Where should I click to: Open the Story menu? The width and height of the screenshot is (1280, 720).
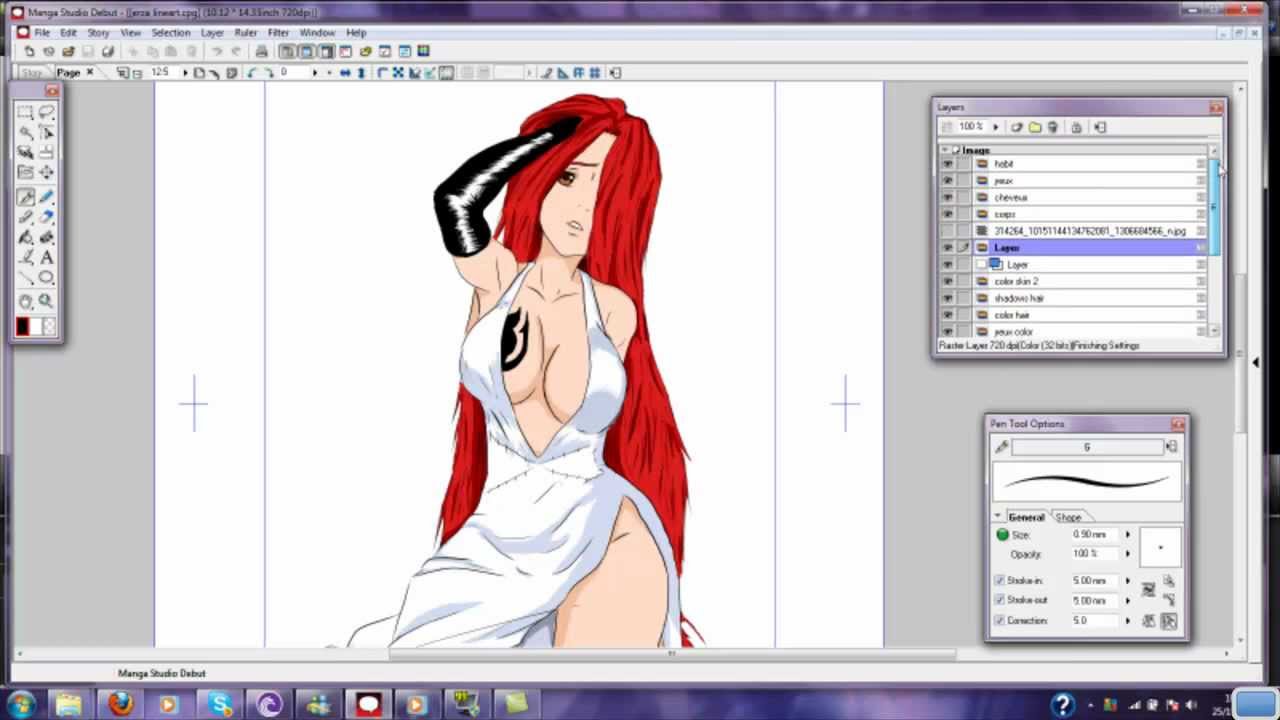click(x=98, y=32)
